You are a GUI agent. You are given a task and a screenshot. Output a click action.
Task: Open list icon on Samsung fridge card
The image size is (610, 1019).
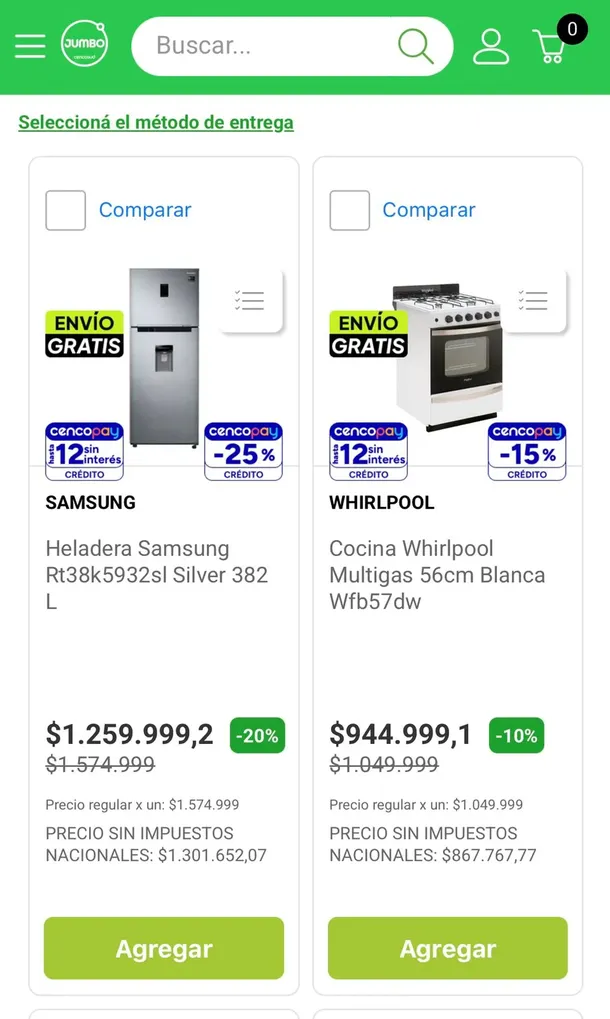pyautogui.click(x=250, y=300)
